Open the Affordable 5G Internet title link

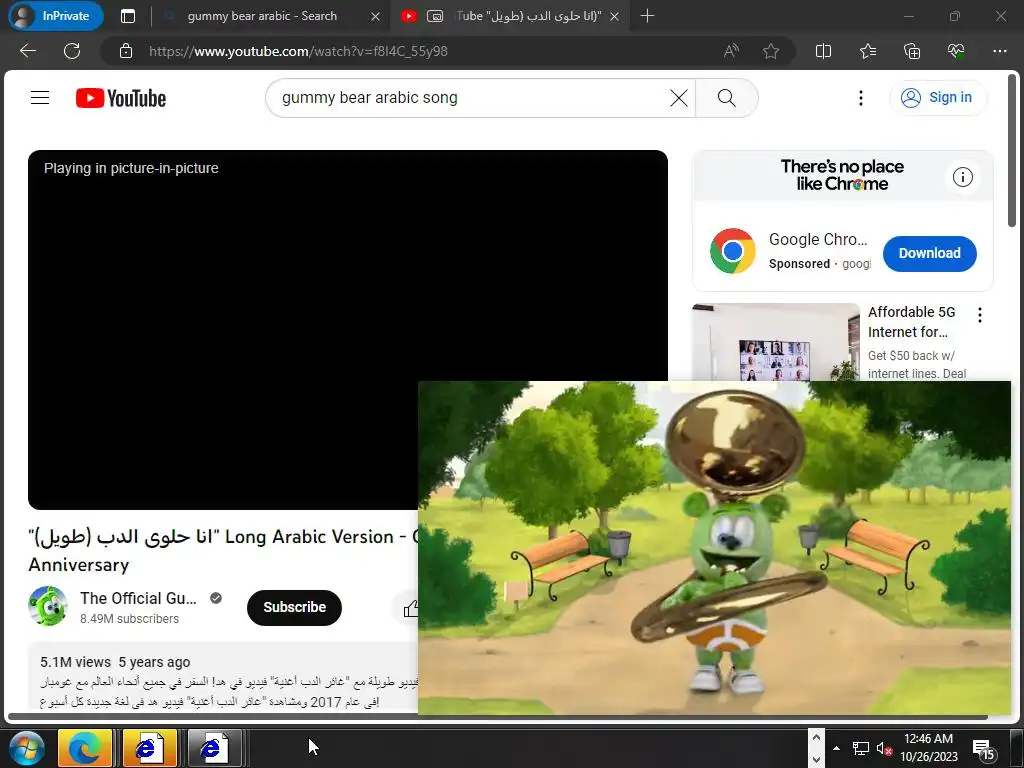point(911,322)
